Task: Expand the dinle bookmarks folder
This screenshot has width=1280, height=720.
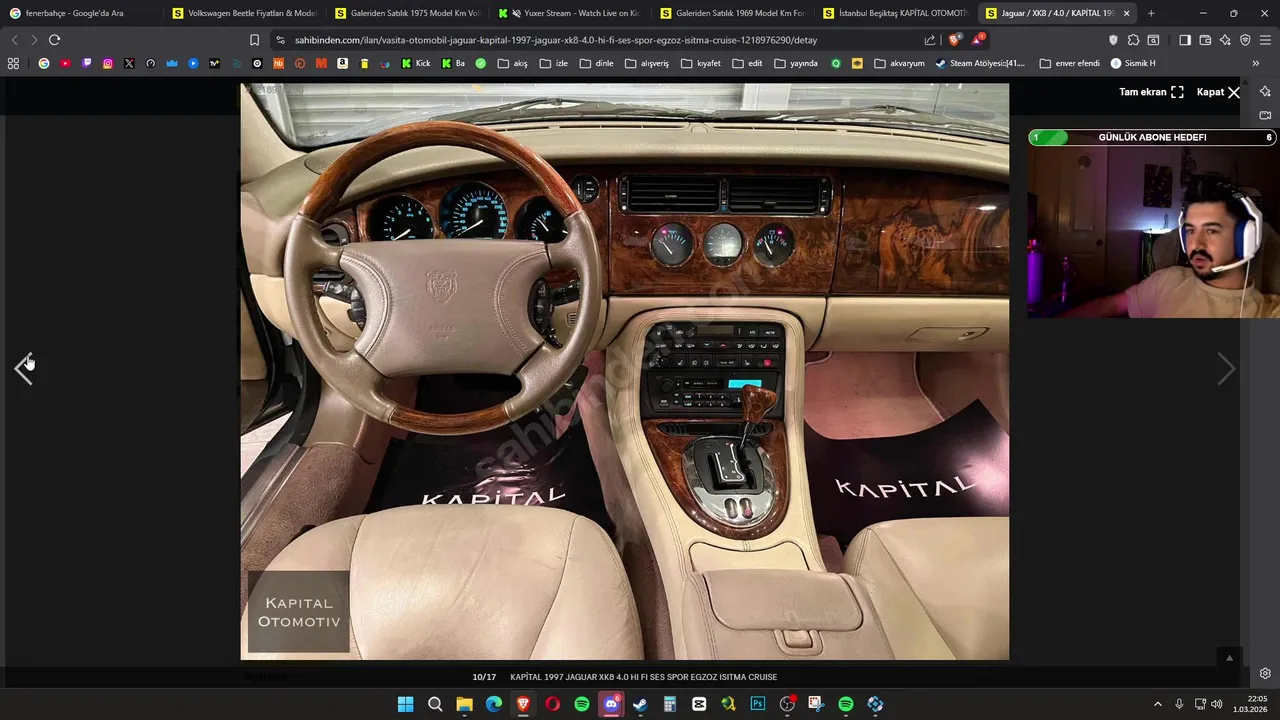Action: [x=597, y=63]
